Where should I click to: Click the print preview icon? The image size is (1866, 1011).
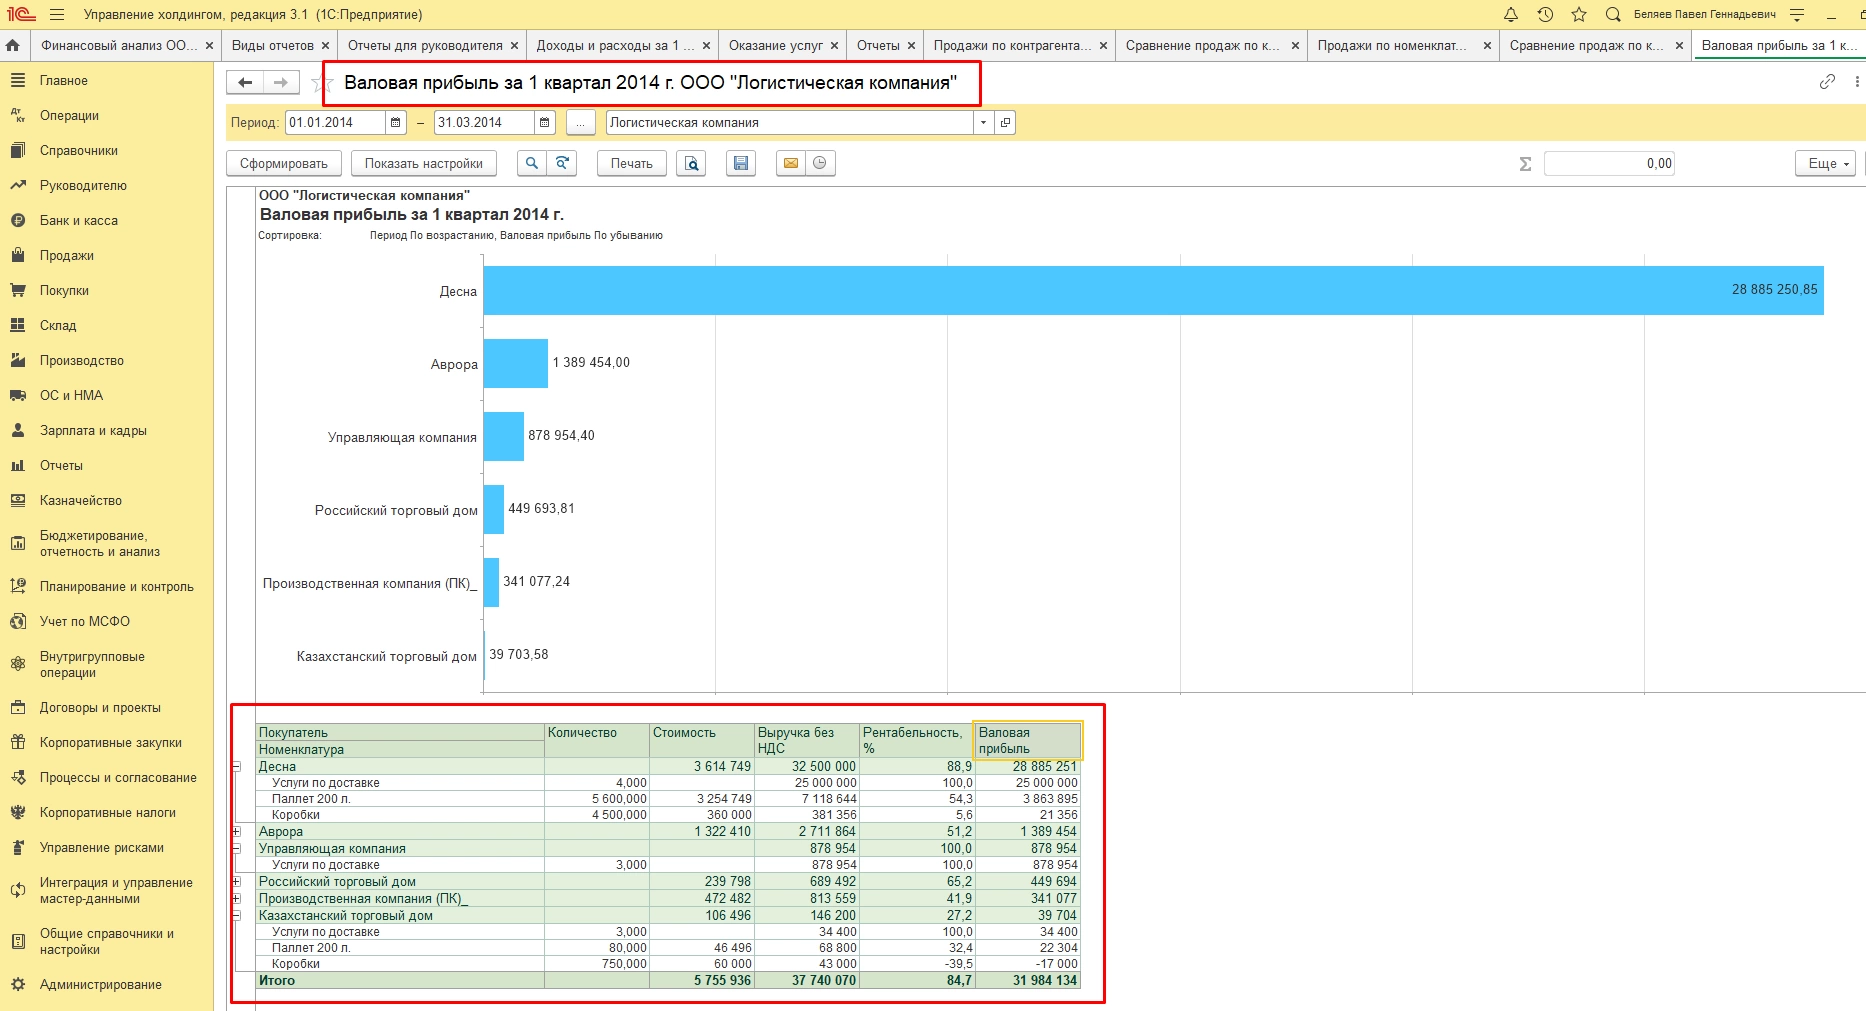pos(691,163)
